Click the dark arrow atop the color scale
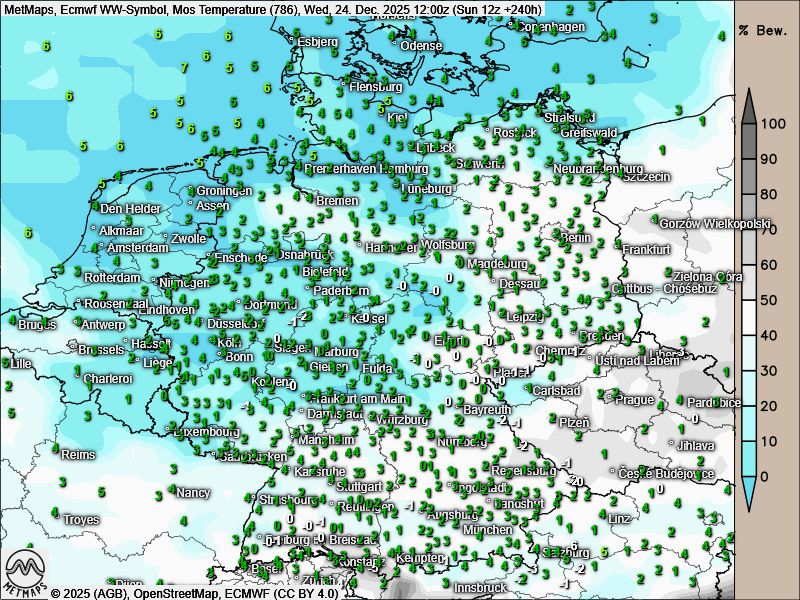 749,105
